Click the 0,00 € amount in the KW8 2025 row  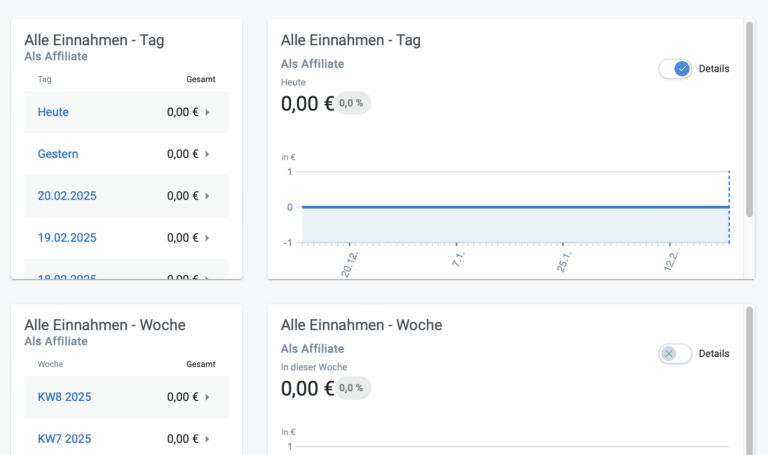point(183,397)
